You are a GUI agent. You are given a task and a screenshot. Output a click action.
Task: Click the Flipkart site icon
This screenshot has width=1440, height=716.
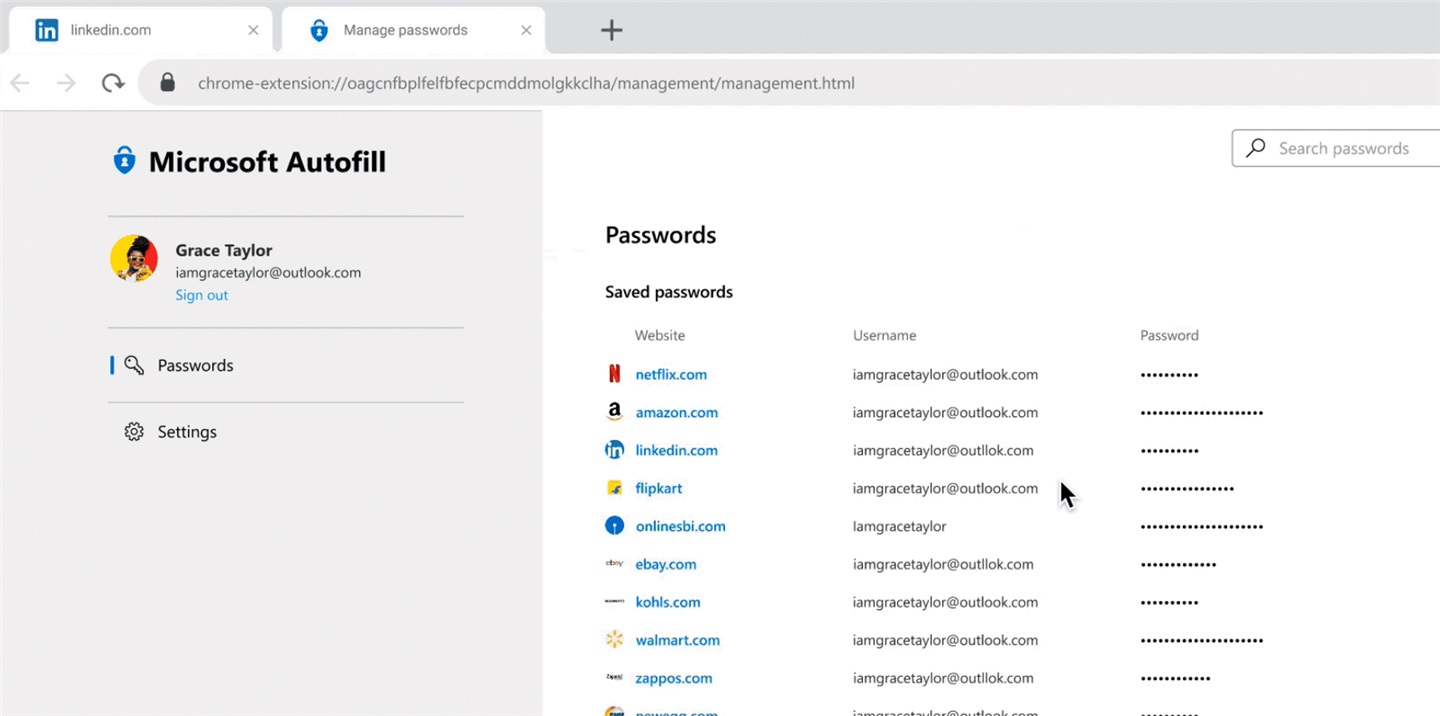click(x=614, y=488)
